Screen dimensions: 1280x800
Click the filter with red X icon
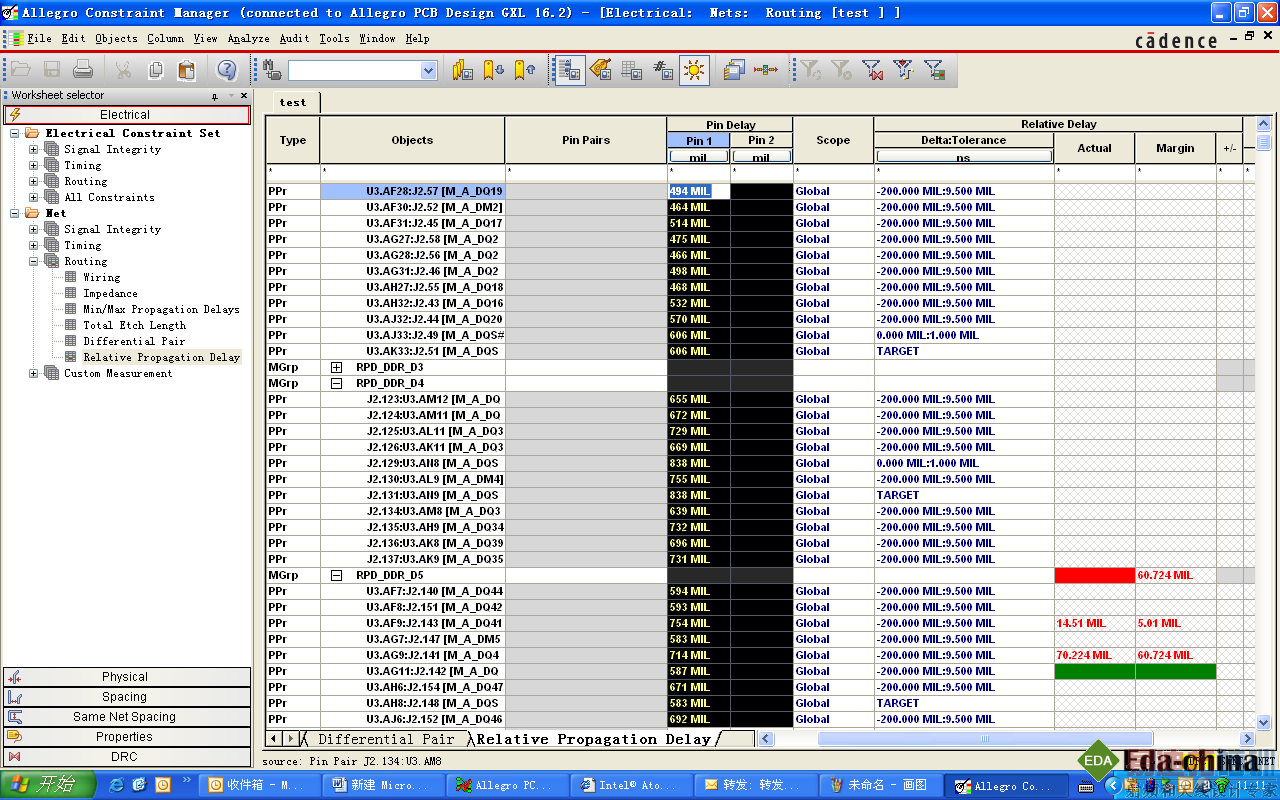(872, 70)
